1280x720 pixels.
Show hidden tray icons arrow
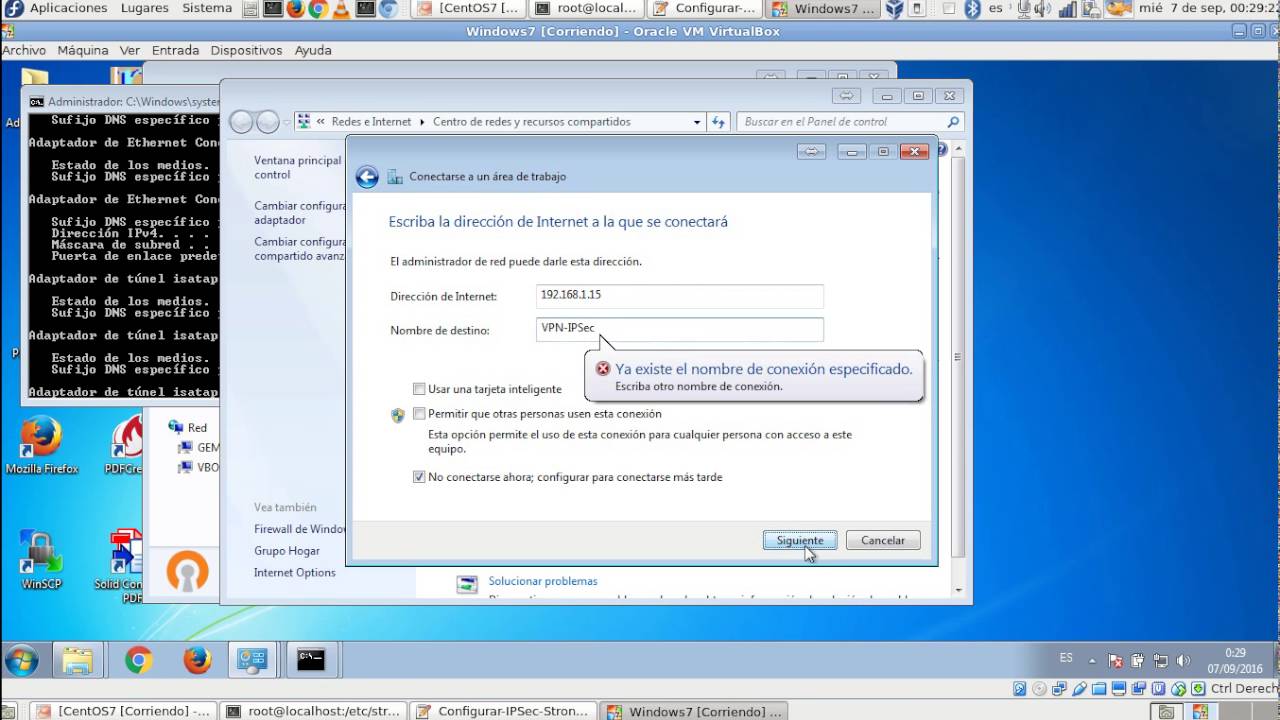[x=1091, y=661]
